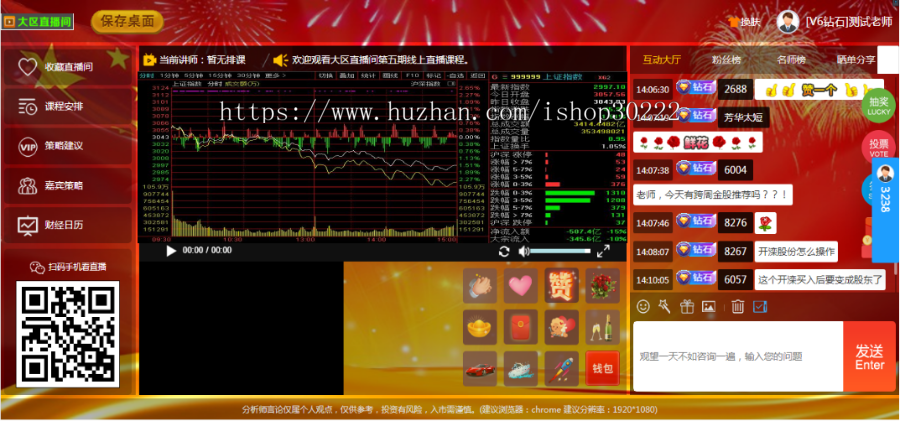Open the gift box icon in chat toolbar

686,306
